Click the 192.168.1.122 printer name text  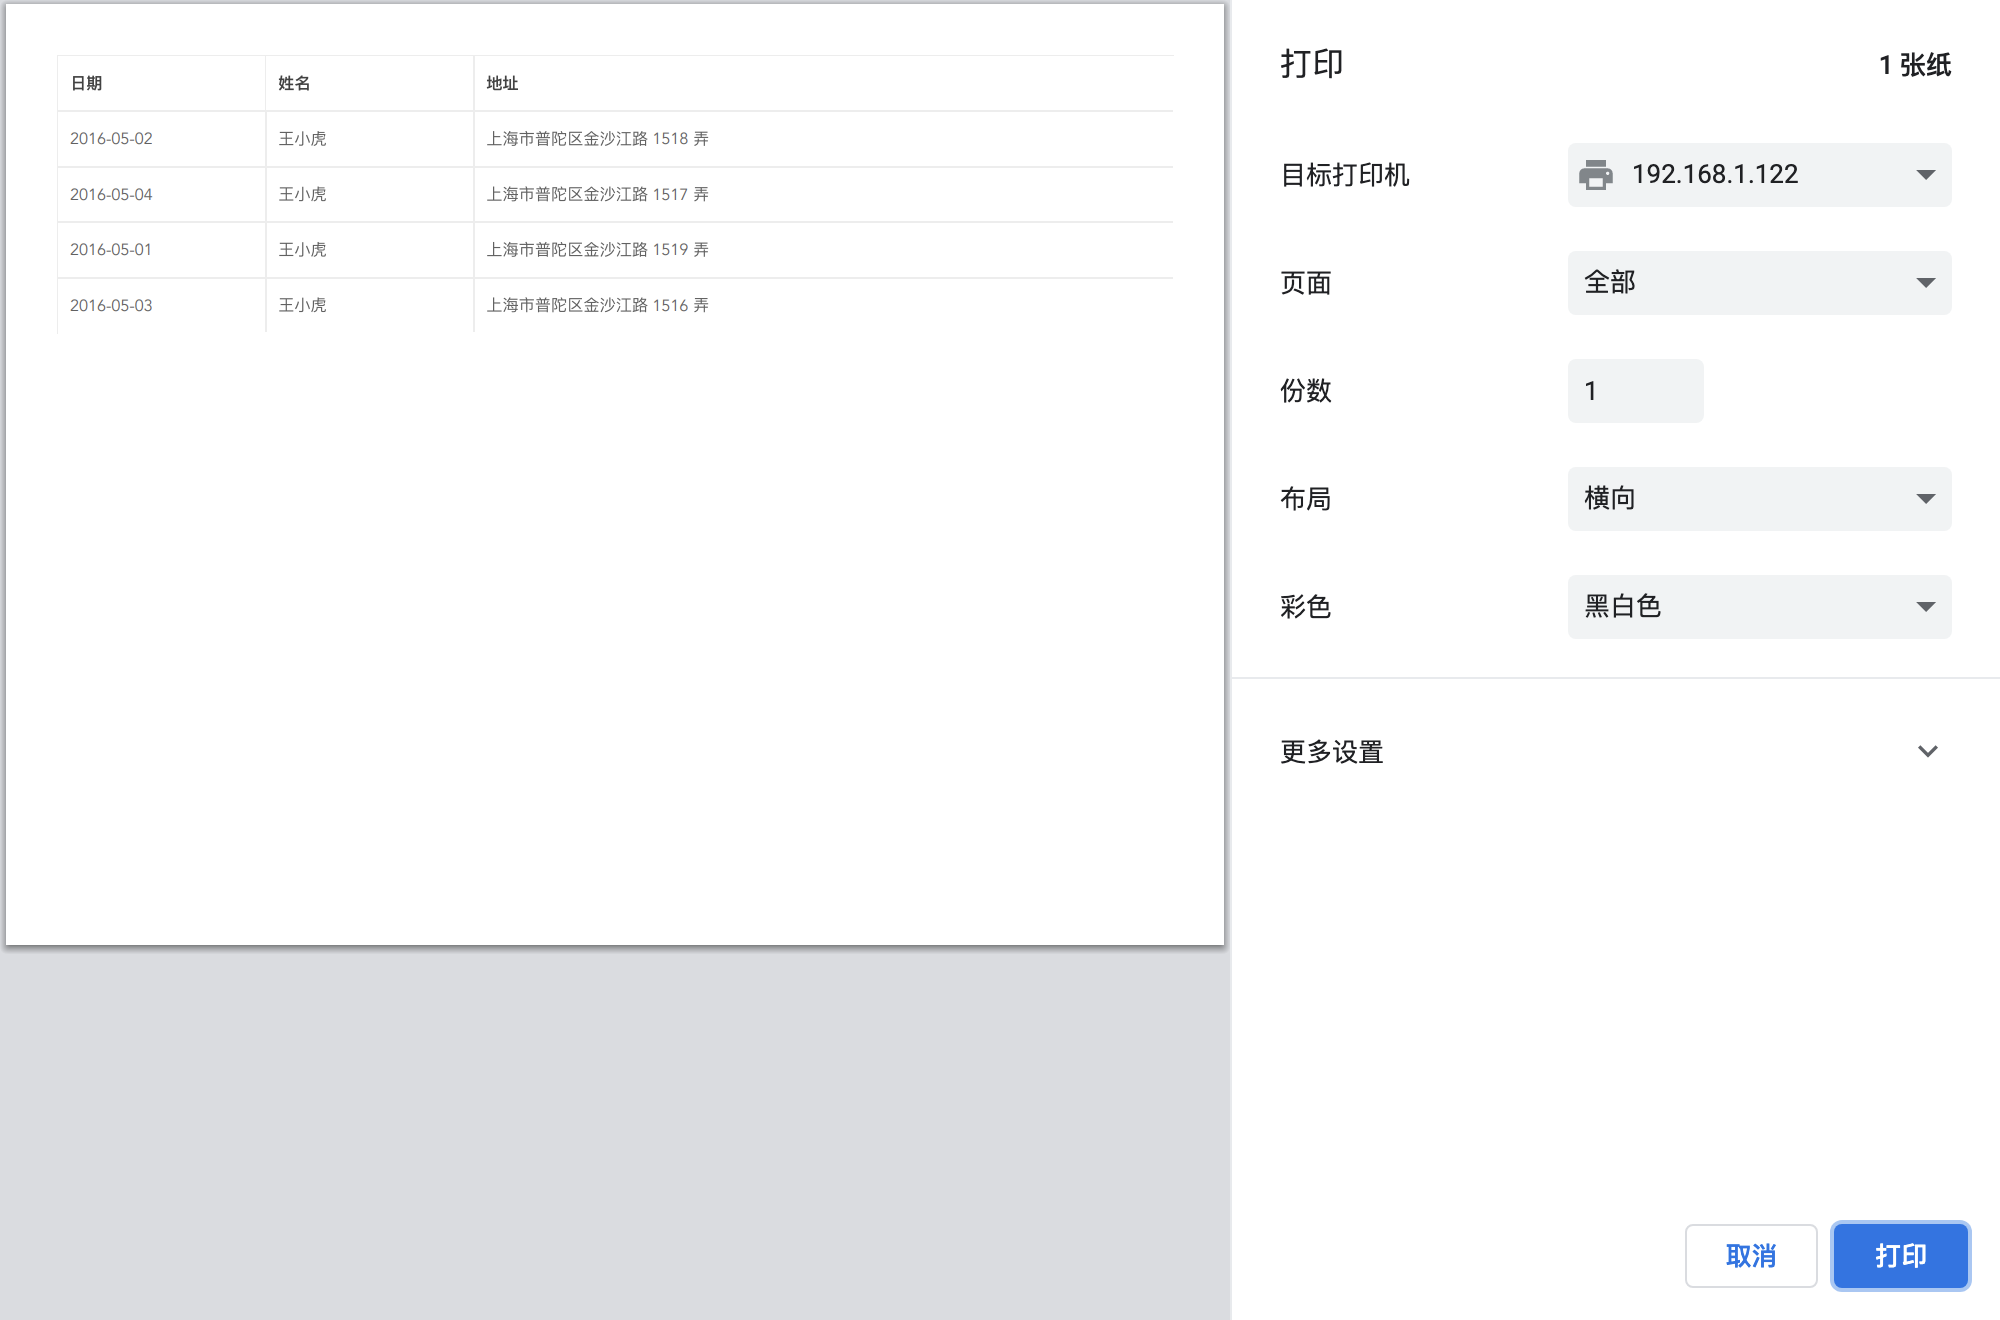(1714, 175)
